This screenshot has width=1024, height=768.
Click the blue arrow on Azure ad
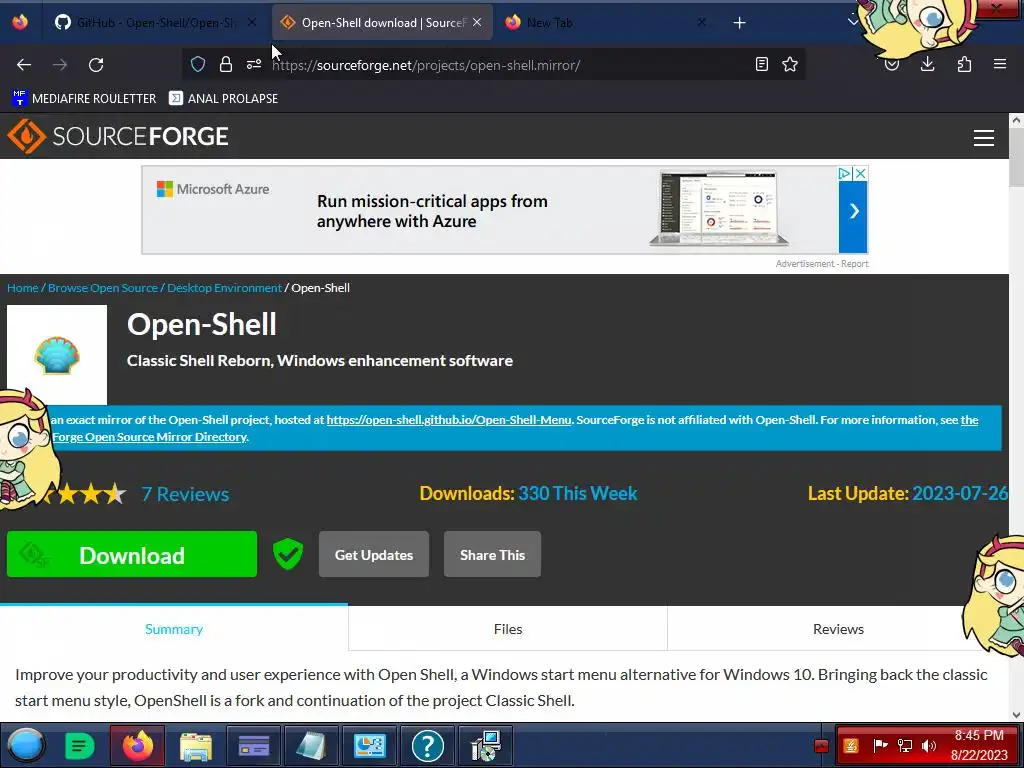853,211
